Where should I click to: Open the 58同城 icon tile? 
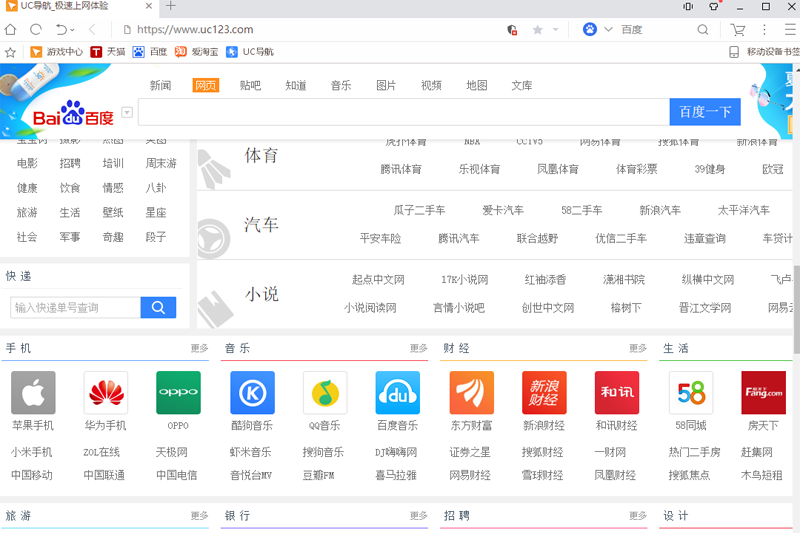click(x=691, y=393)
